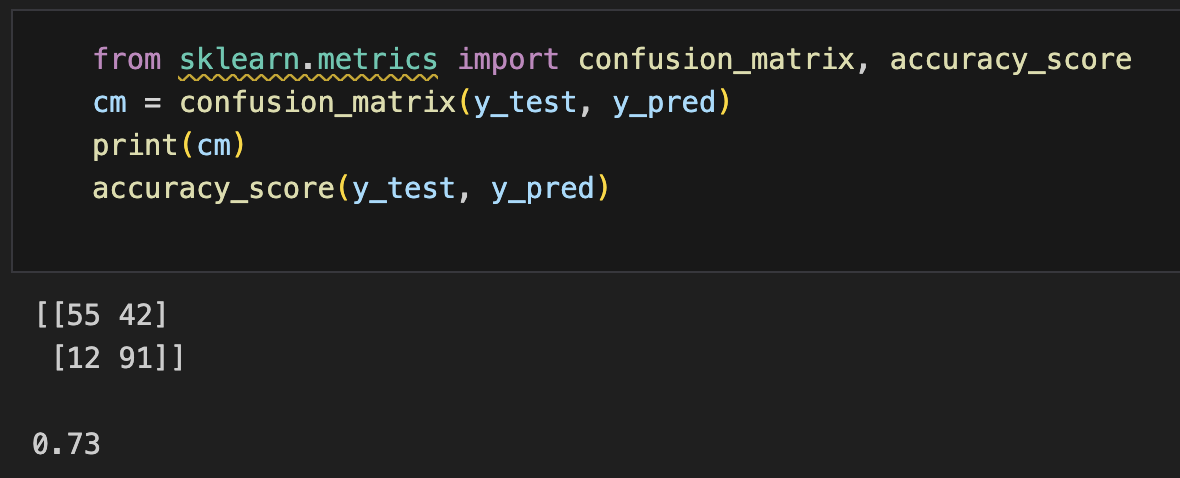Click the 'from' keyword in import line
1180x478 pixels.
[127, 59]
